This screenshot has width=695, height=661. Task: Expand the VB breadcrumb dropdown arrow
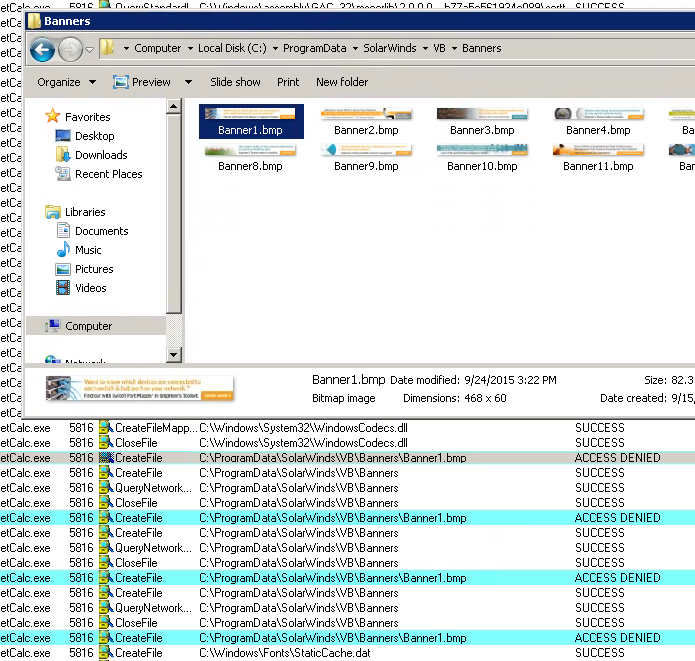click(x=454, y=48)
